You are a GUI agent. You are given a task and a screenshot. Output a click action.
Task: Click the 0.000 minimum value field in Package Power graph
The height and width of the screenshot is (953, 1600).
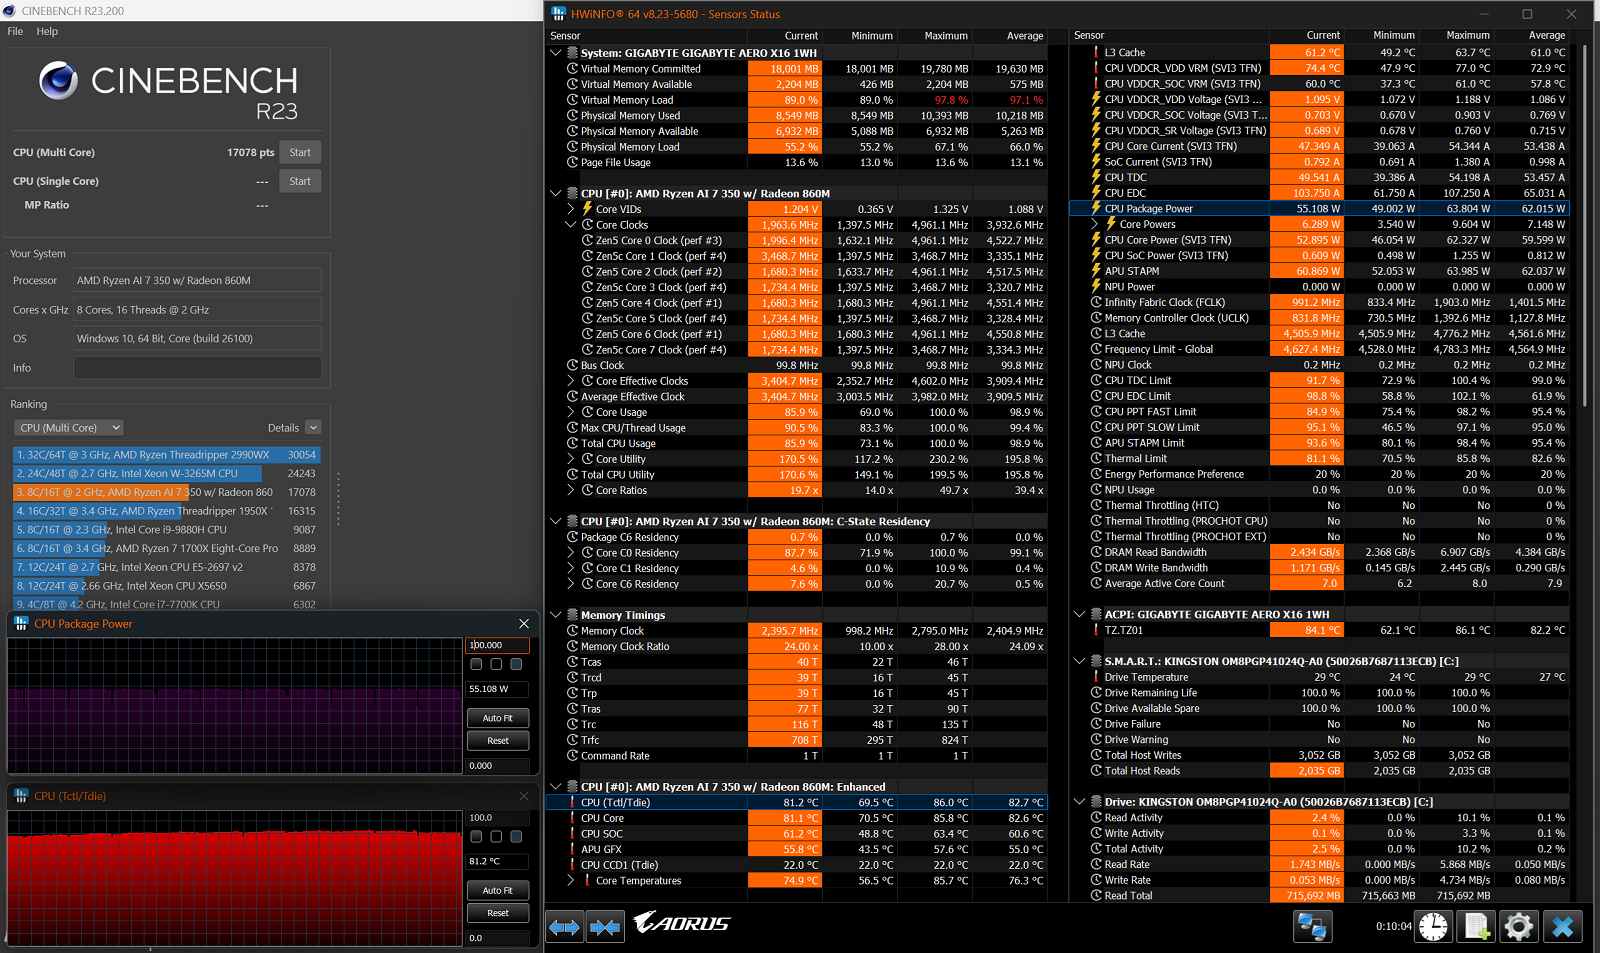pyautogui.click(x=498, y=765)
